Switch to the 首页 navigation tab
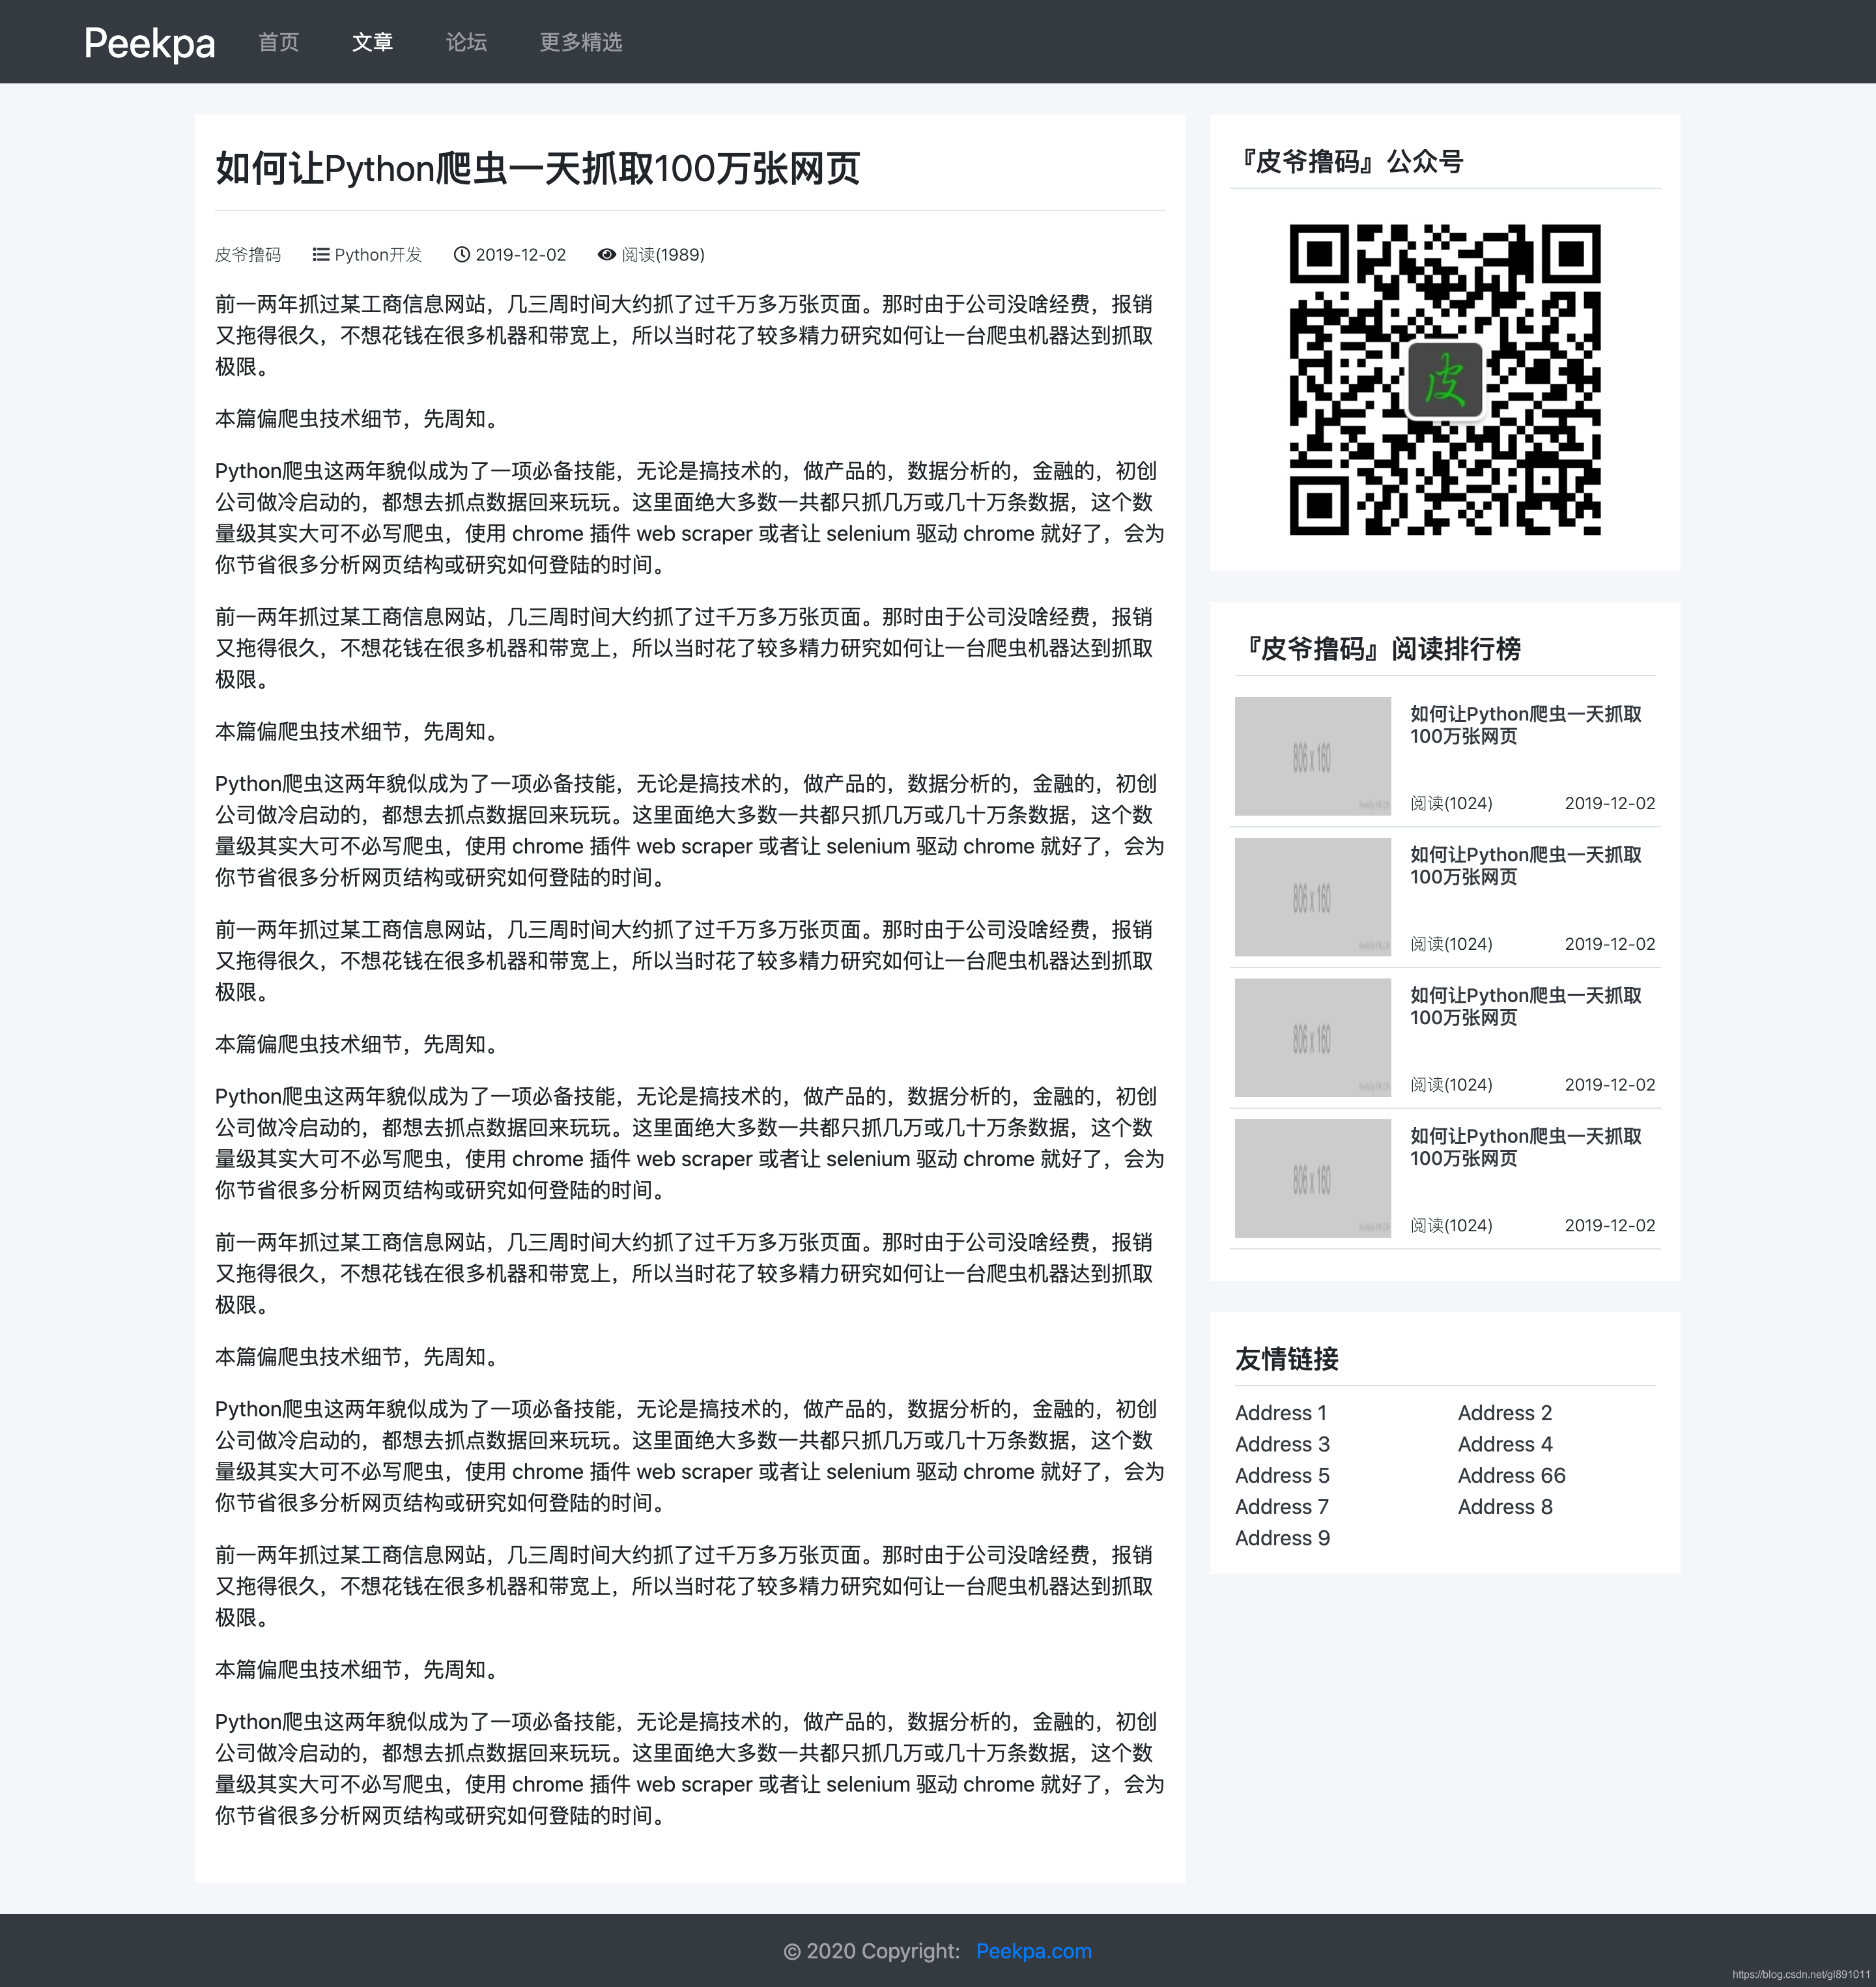This screenshot has width=1876, height=1987. point(278,42)
